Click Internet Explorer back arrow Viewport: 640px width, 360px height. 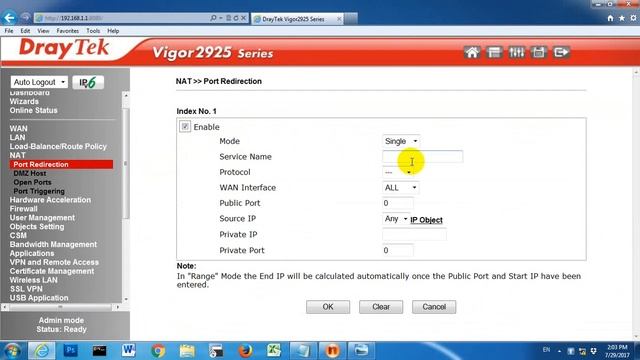(9, 18)
